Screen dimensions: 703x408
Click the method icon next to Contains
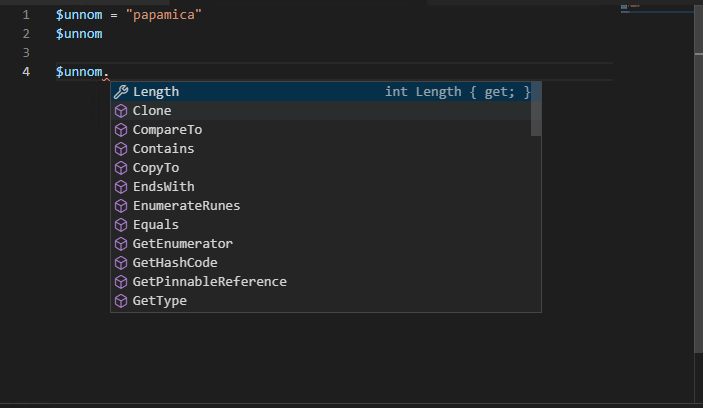121,149
